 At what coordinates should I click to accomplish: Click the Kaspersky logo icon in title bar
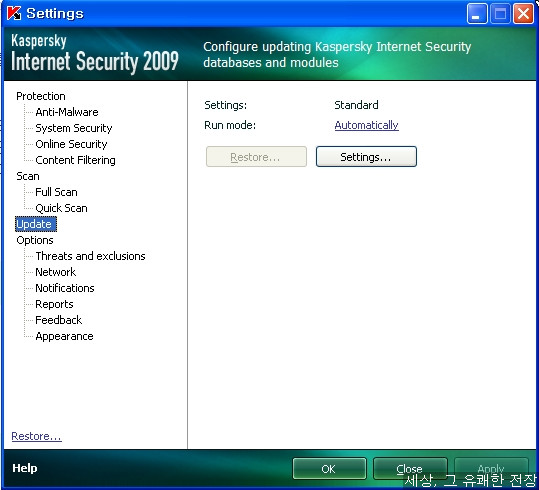pyautogui.click(x=14, y=13)
